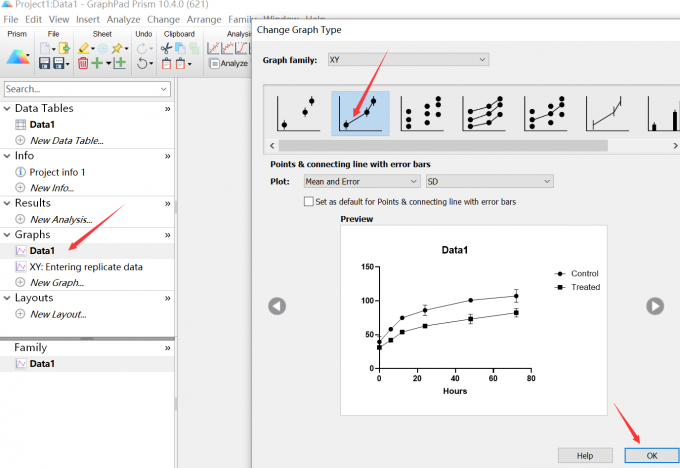Click New Layout... link
The width and height of the screenshot is (680, 468).
[58, 314]
